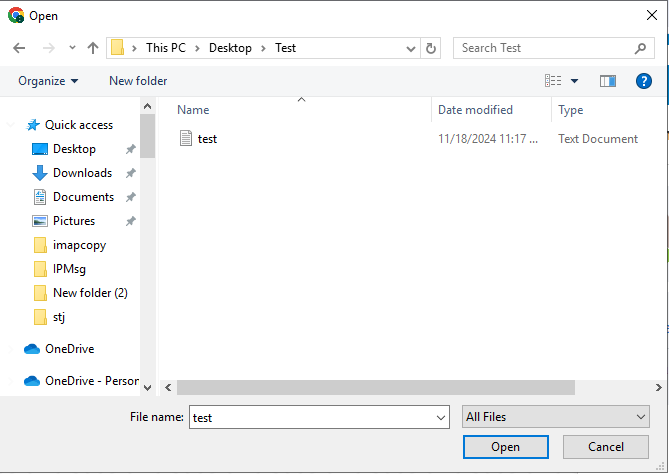669x474 pixels.
Task: Click the Open button
Action: click(x=506, y=447)
